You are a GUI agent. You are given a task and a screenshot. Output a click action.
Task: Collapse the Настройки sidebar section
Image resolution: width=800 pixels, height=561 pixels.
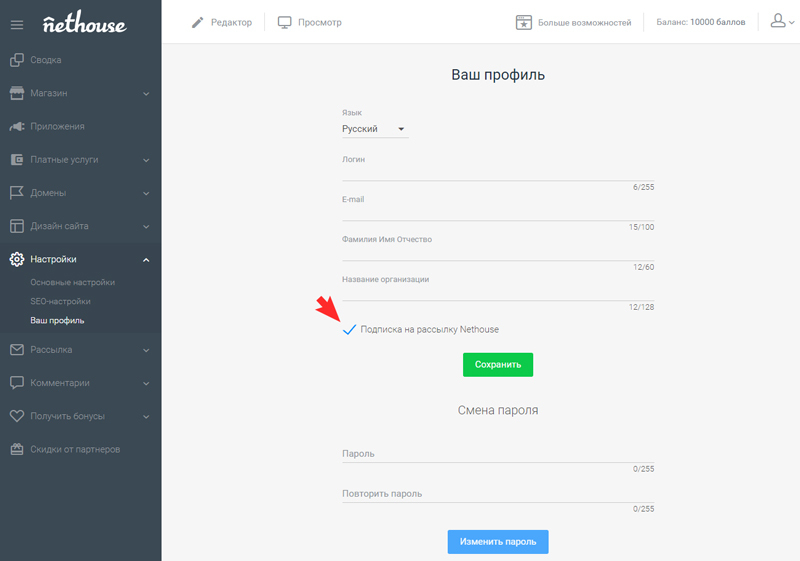(x=81, y=260)
